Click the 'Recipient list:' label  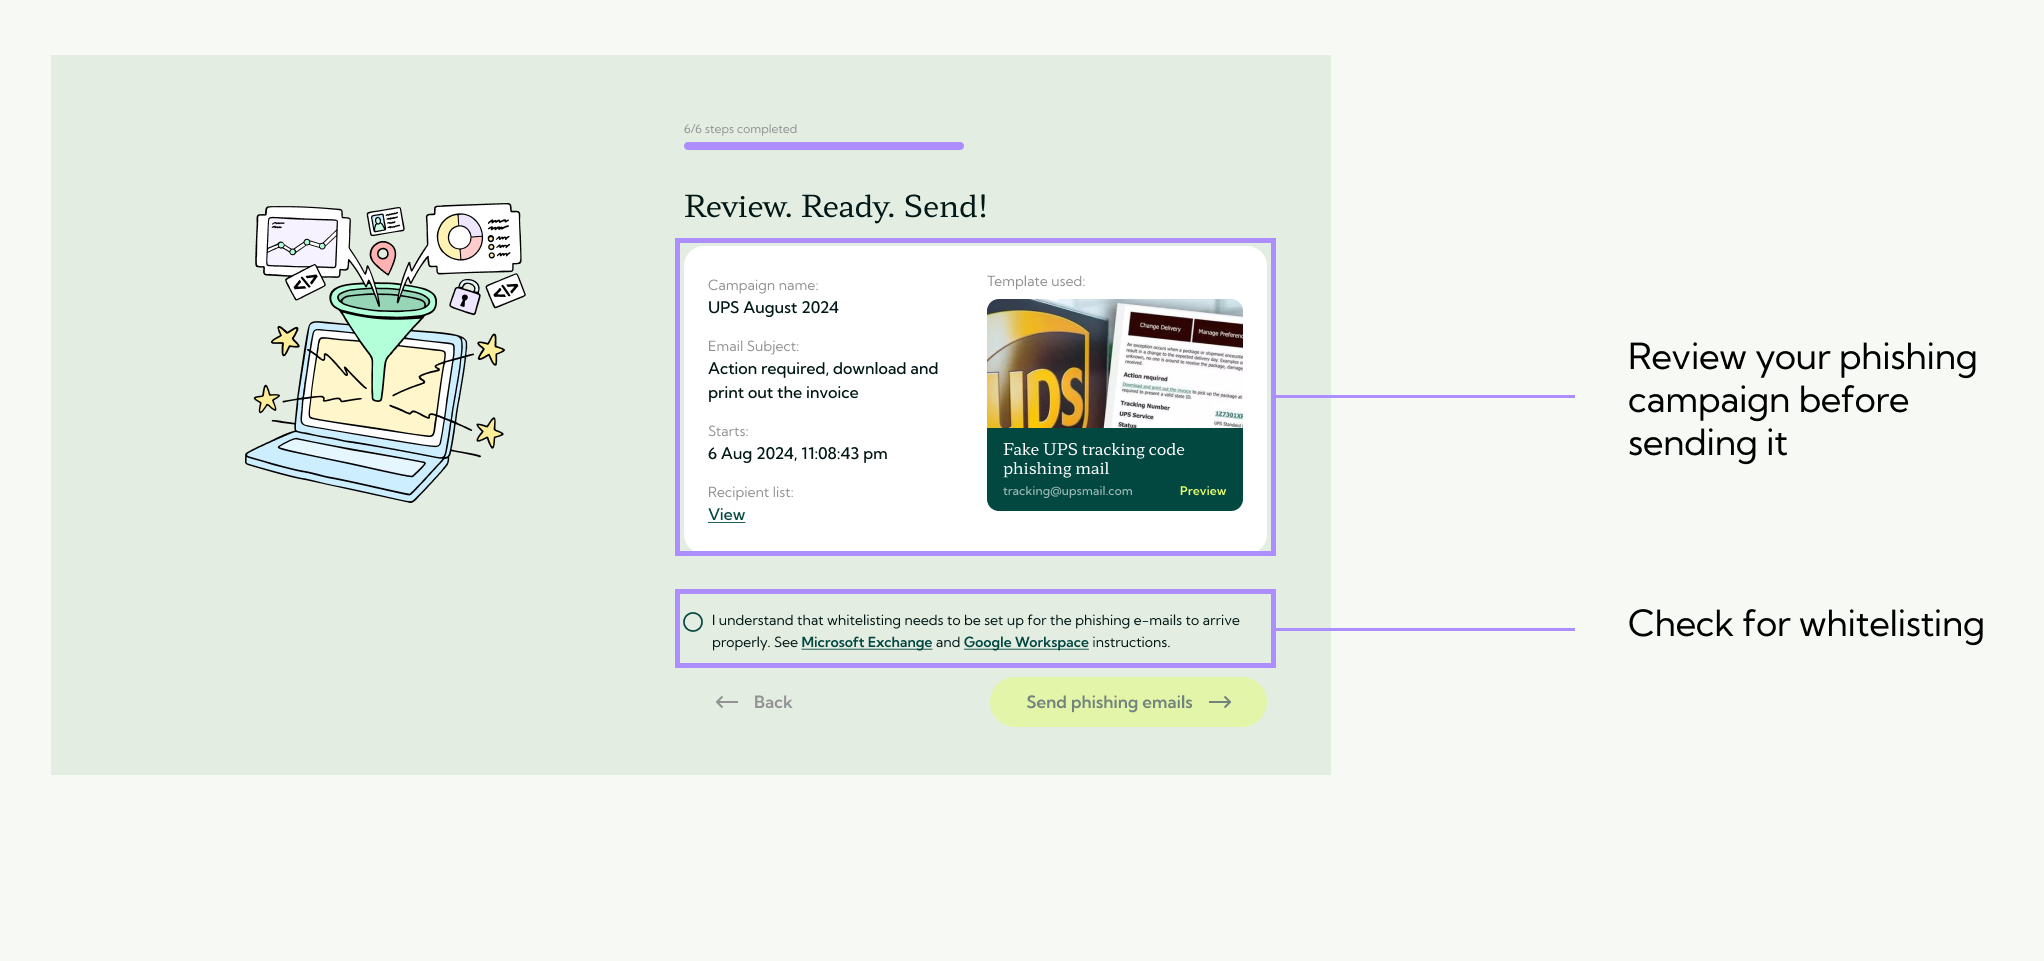click(750, 492)
